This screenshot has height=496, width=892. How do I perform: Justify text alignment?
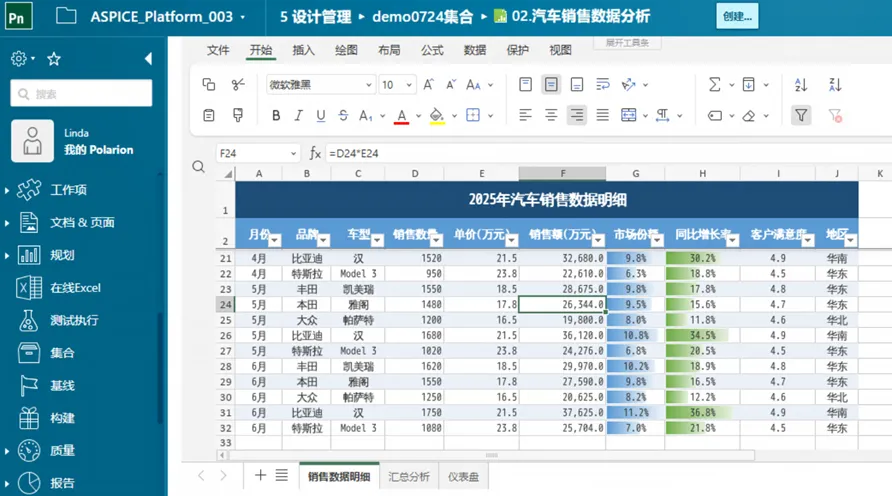[x=602, y=115]
